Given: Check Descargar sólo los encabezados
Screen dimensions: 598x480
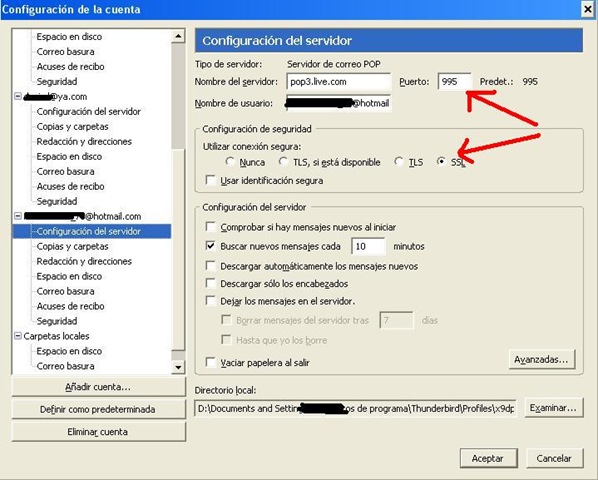Looking at the screenshot, I should [x=211, y=283].
